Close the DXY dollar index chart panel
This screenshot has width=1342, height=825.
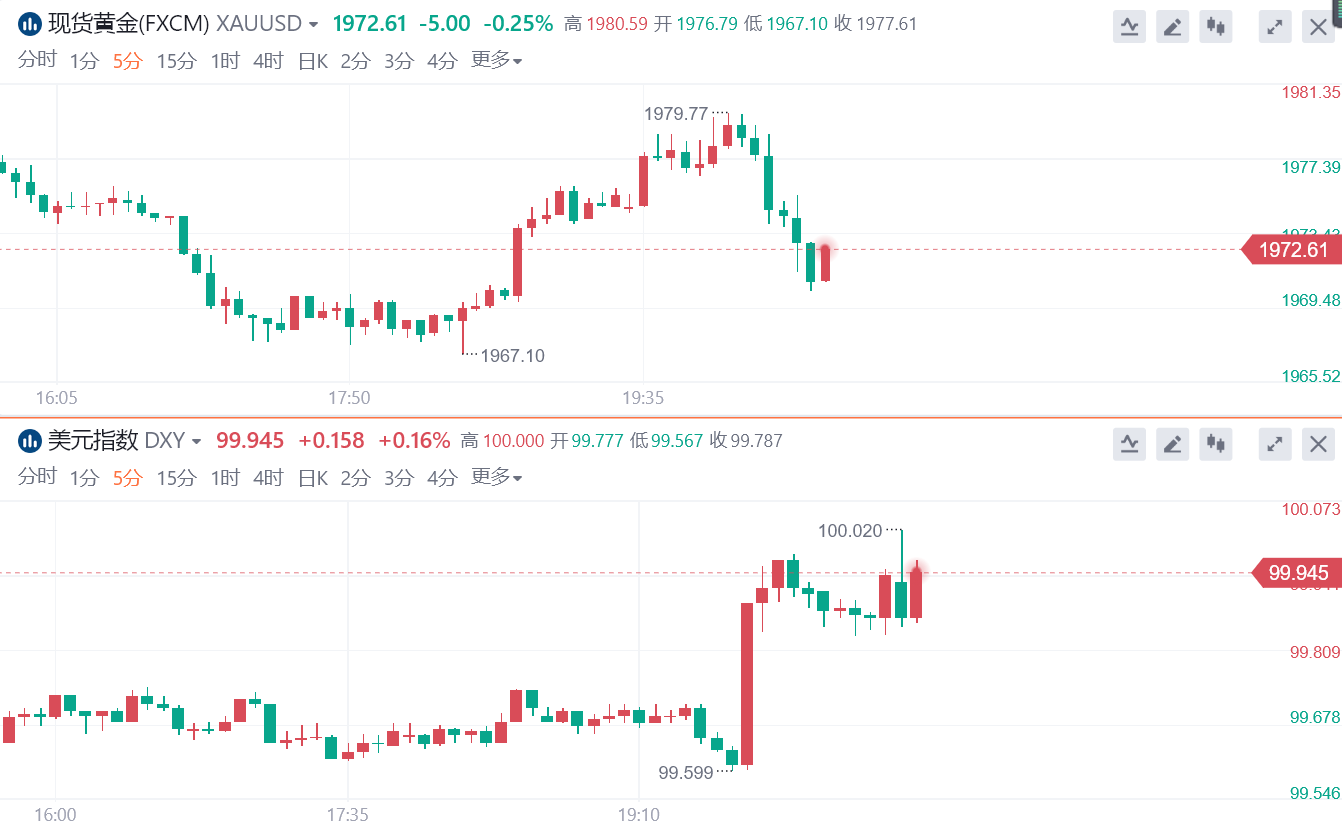point(1319,444)
